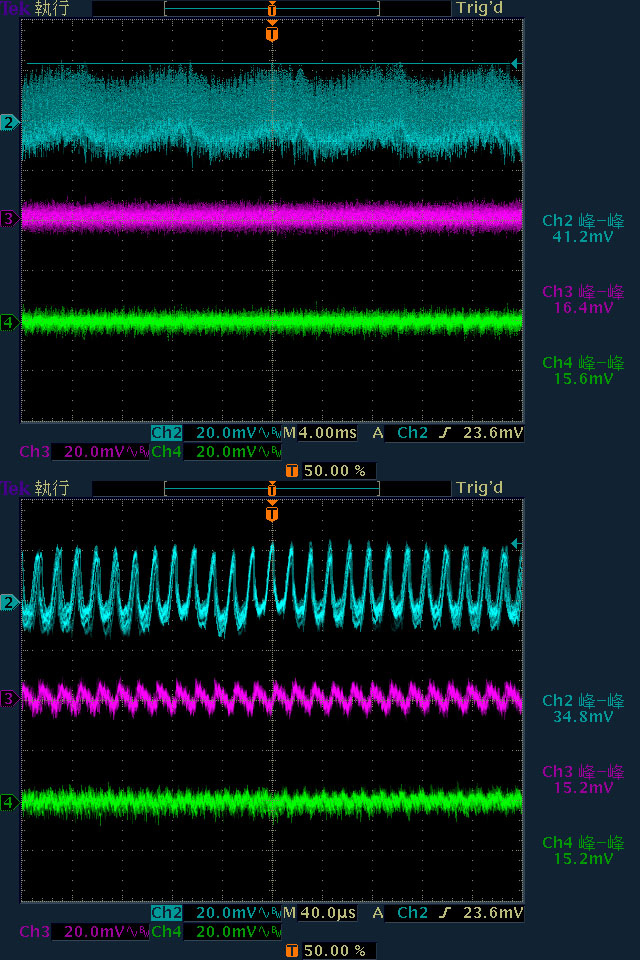Screen dimensions: 640x960
Task: Click the Trig'd status in the 40.0µs capture
Action: pyautogui.click(x=480, y=489)
